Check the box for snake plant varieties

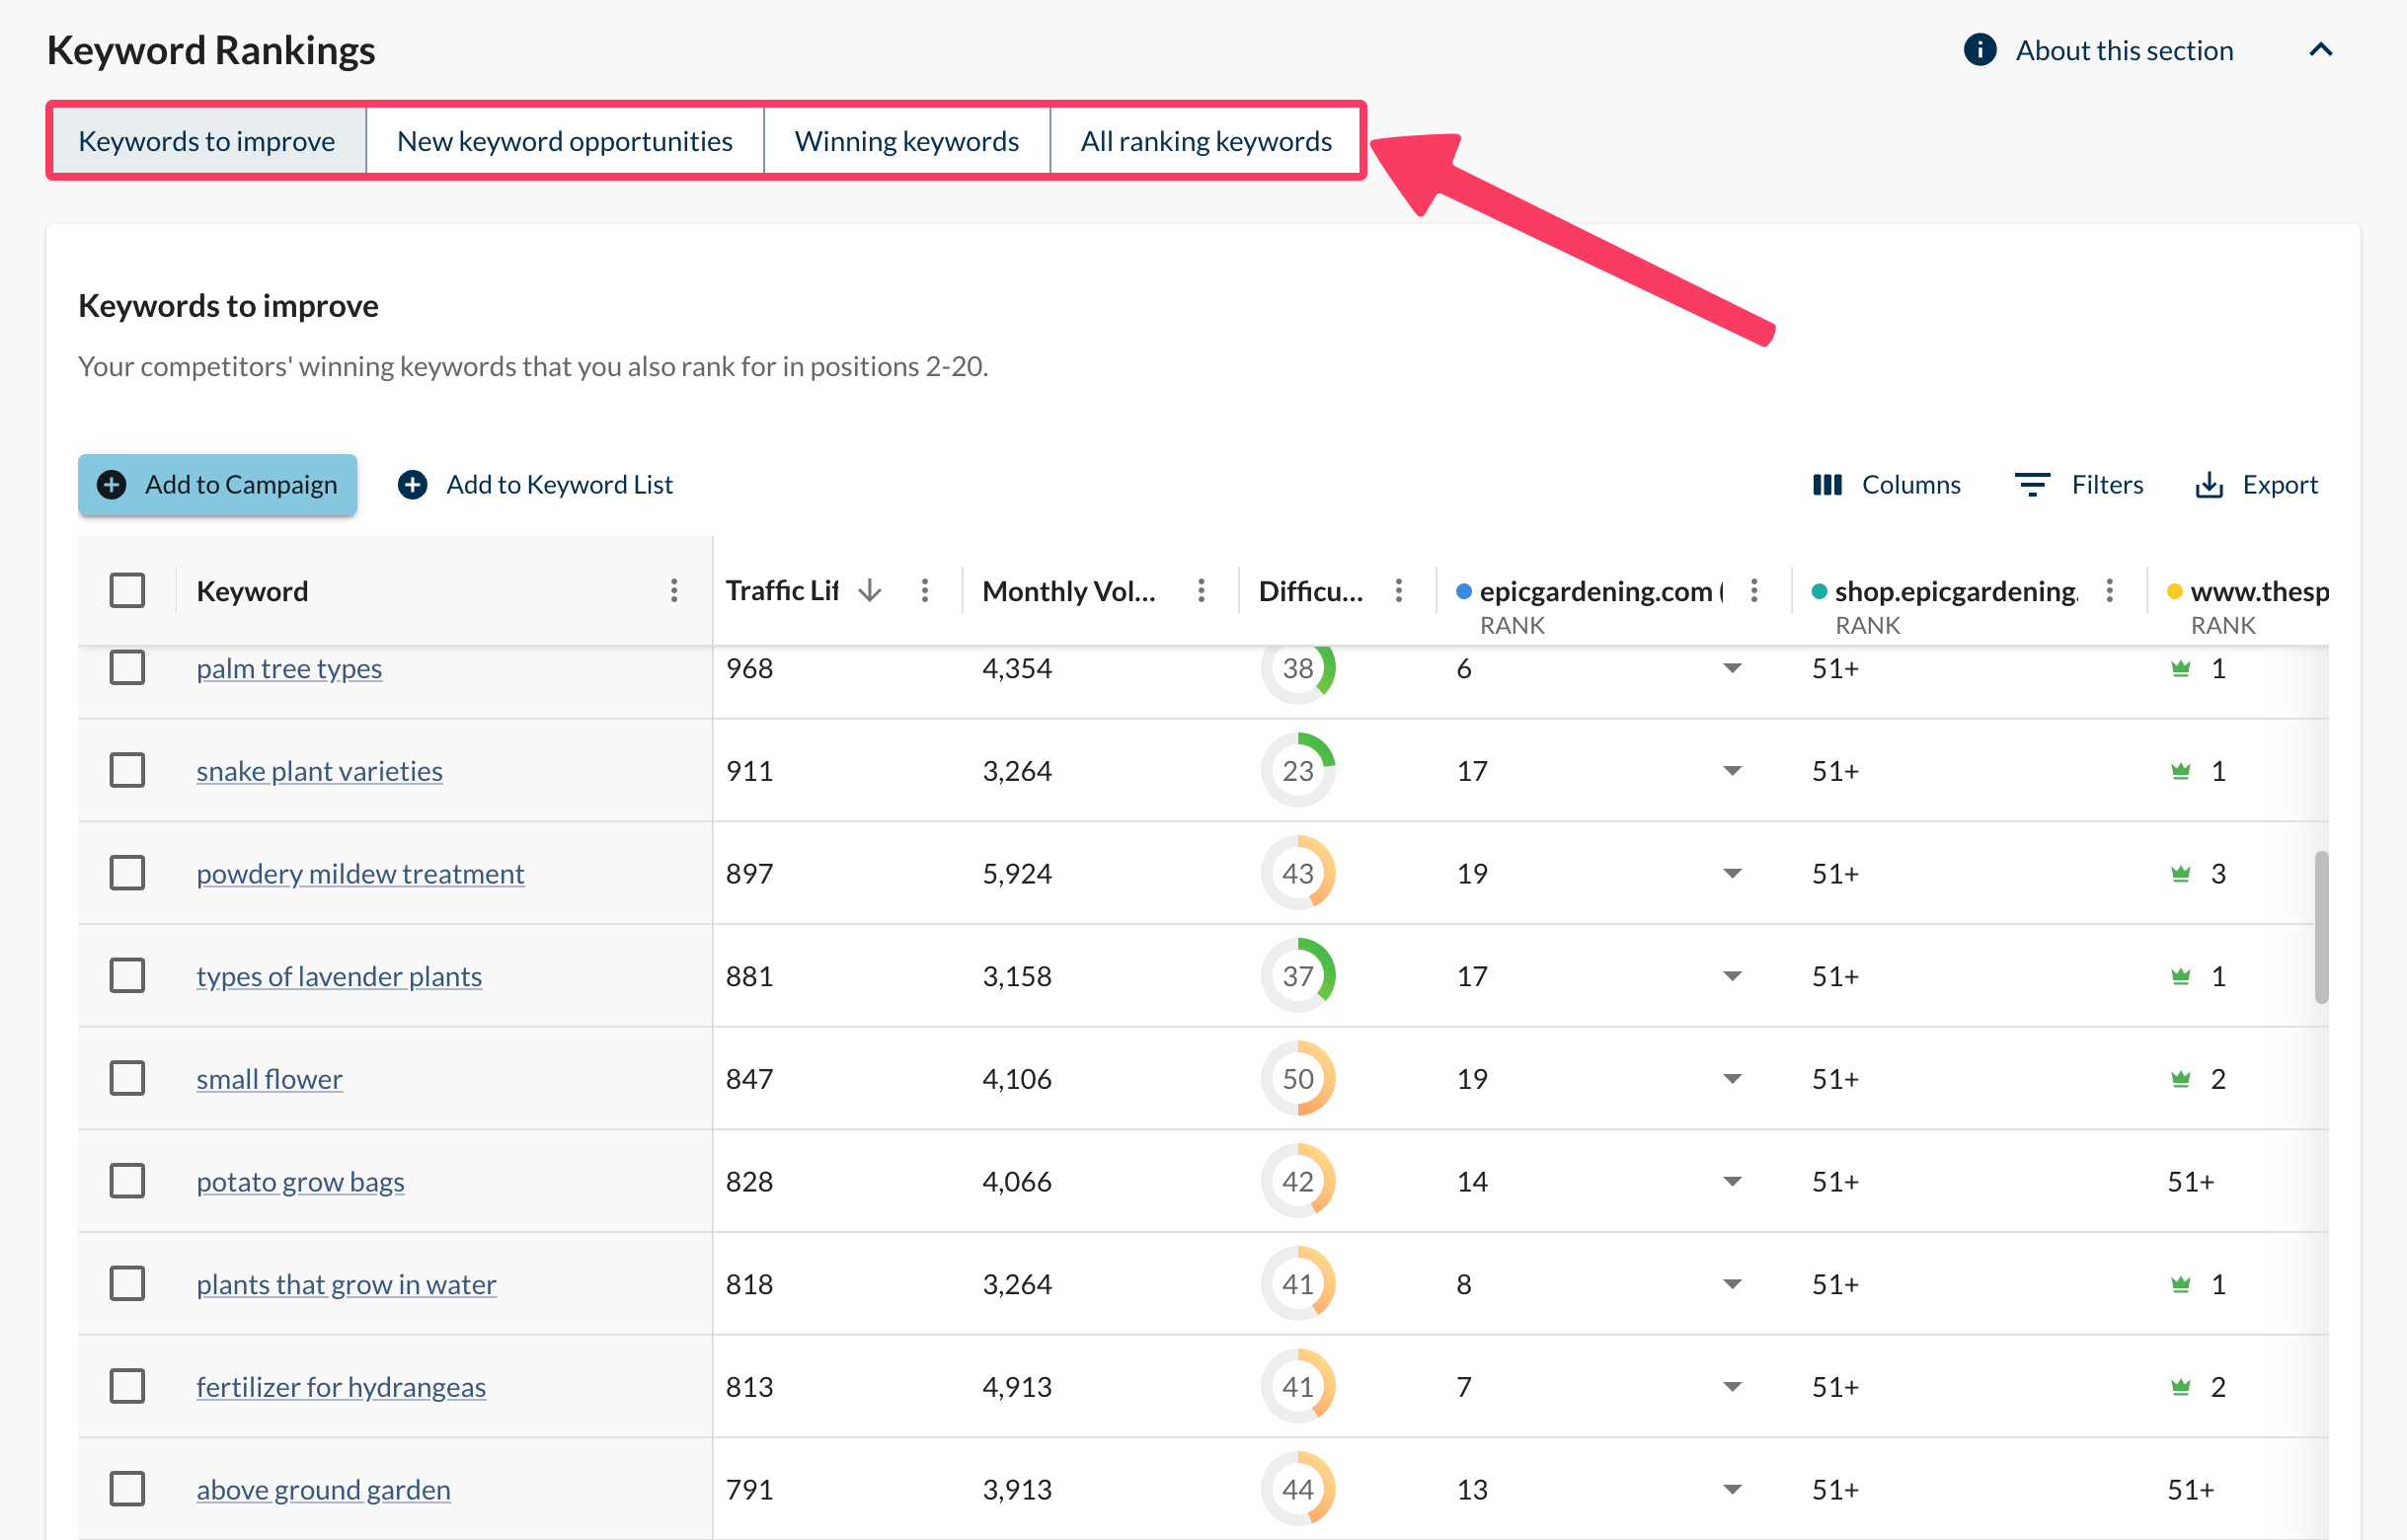(127, 771)
